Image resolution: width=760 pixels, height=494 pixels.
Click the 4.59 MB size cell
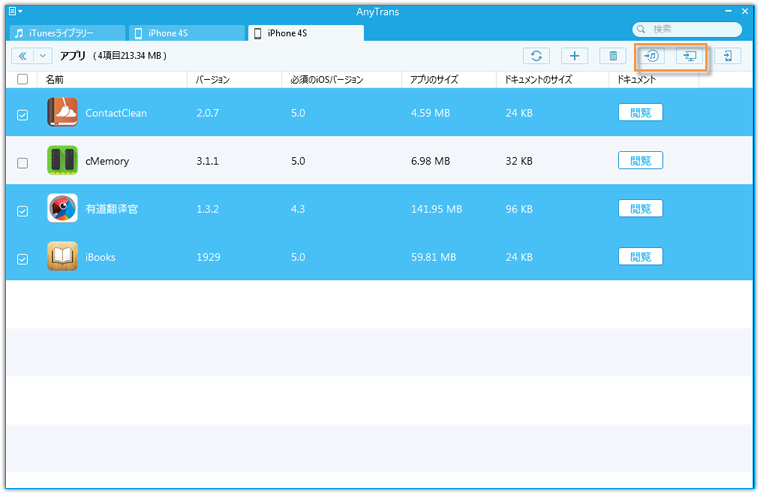point(430,113)
